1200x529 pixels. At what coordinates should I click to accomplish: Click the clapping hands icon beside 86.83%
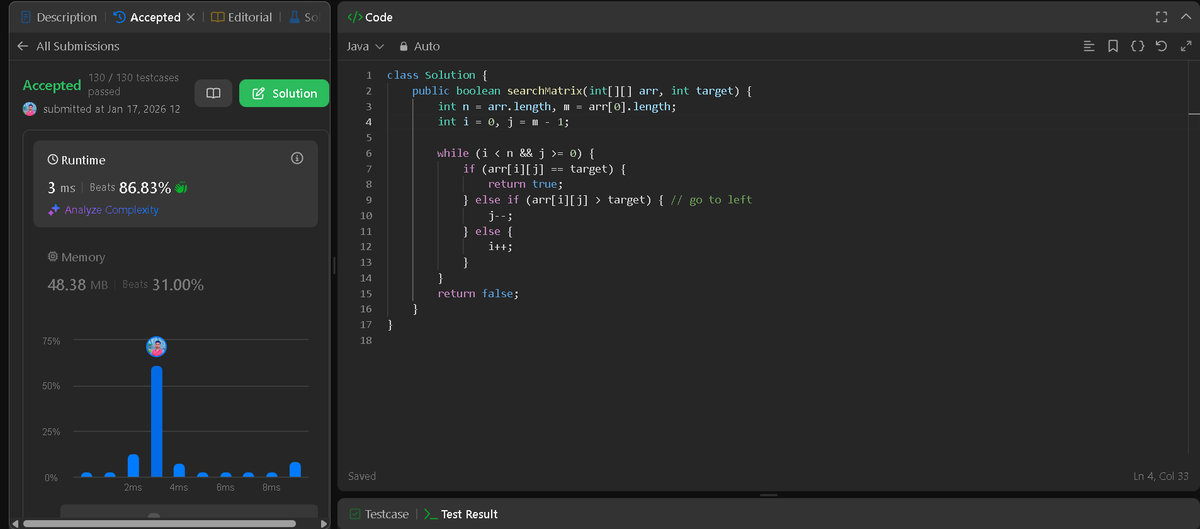(182, 188)
